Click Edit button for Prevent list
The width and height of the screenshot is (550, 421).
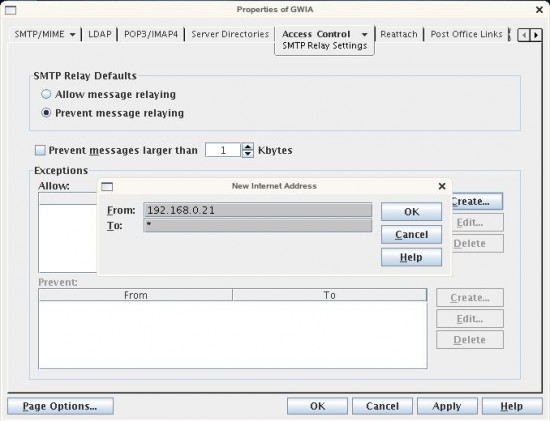470,319
